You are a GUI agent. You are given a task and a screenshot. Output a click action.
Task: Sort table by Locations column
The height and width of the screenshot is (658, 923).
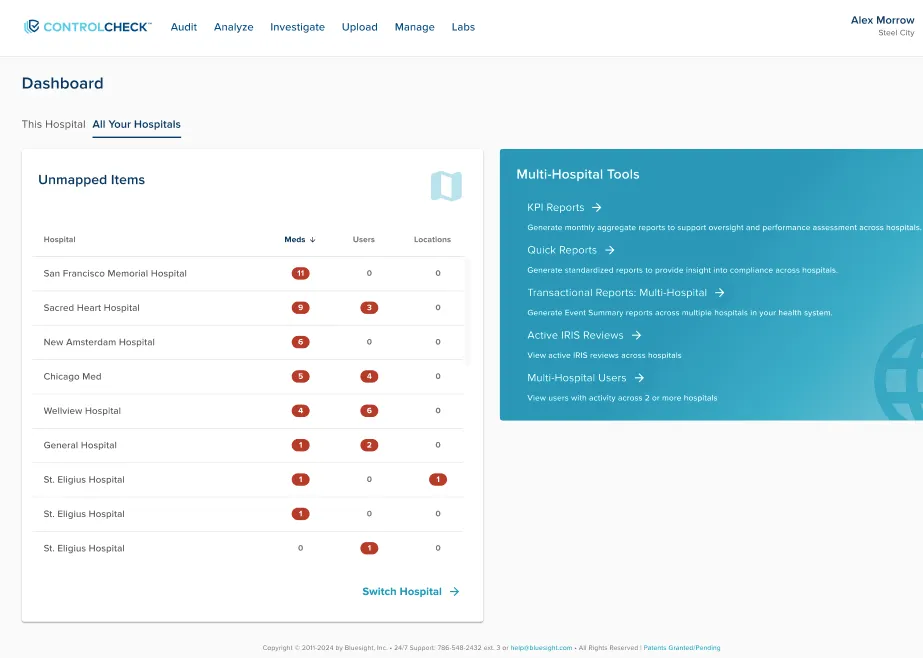coord(432,240)
